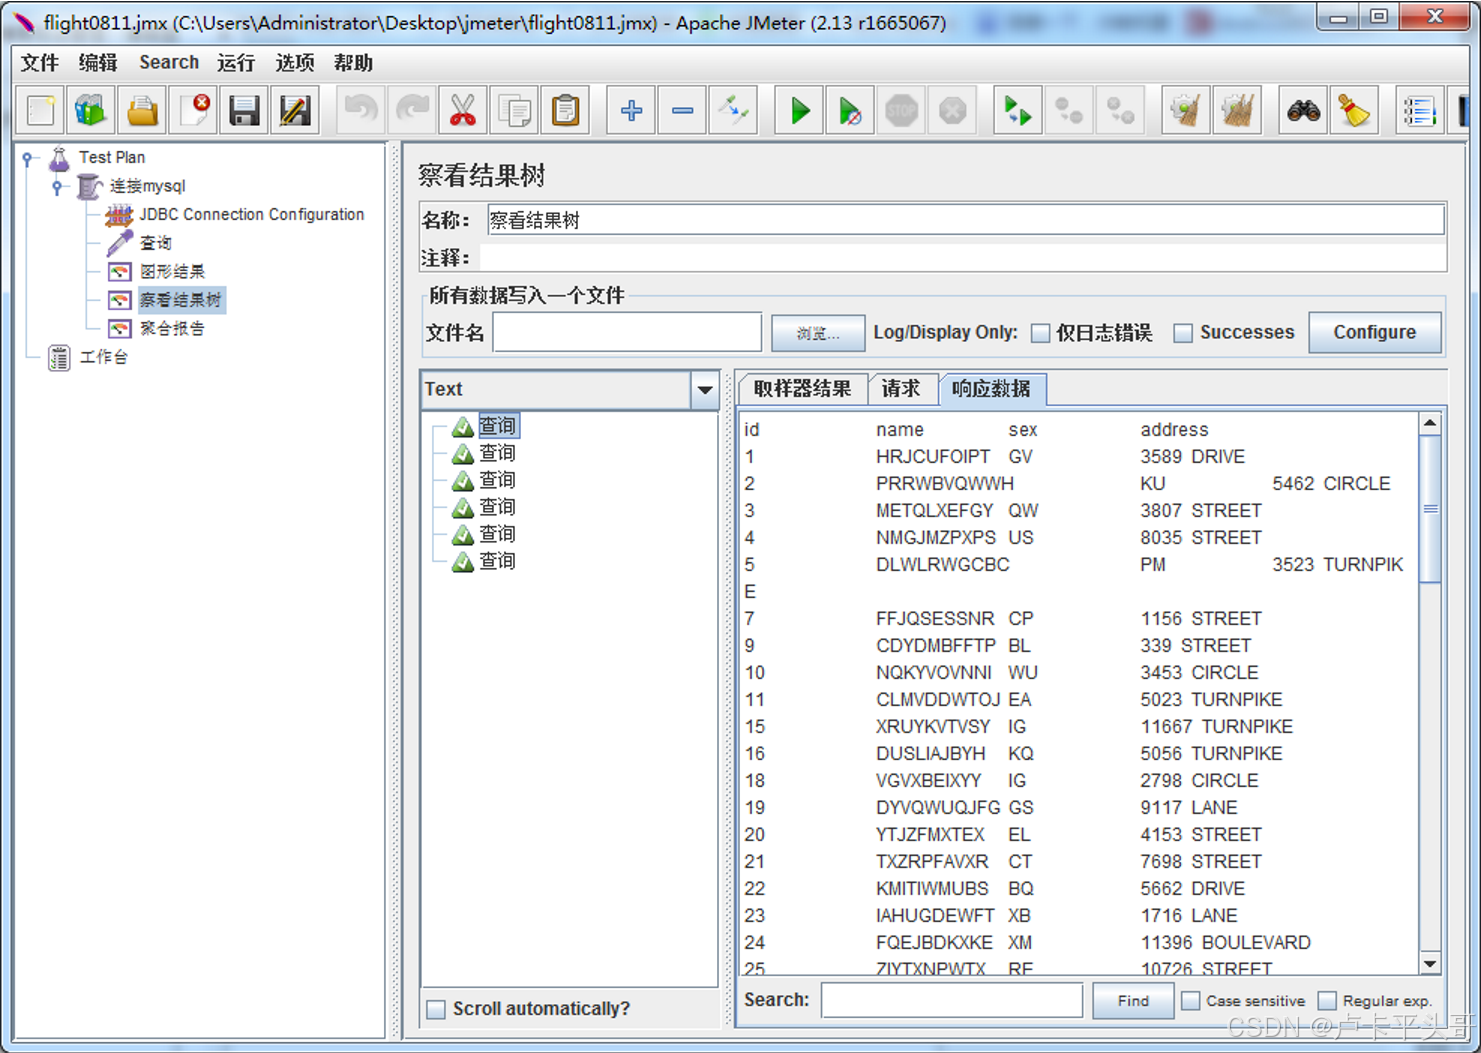Click the Reset Search brush icon

1354,110
